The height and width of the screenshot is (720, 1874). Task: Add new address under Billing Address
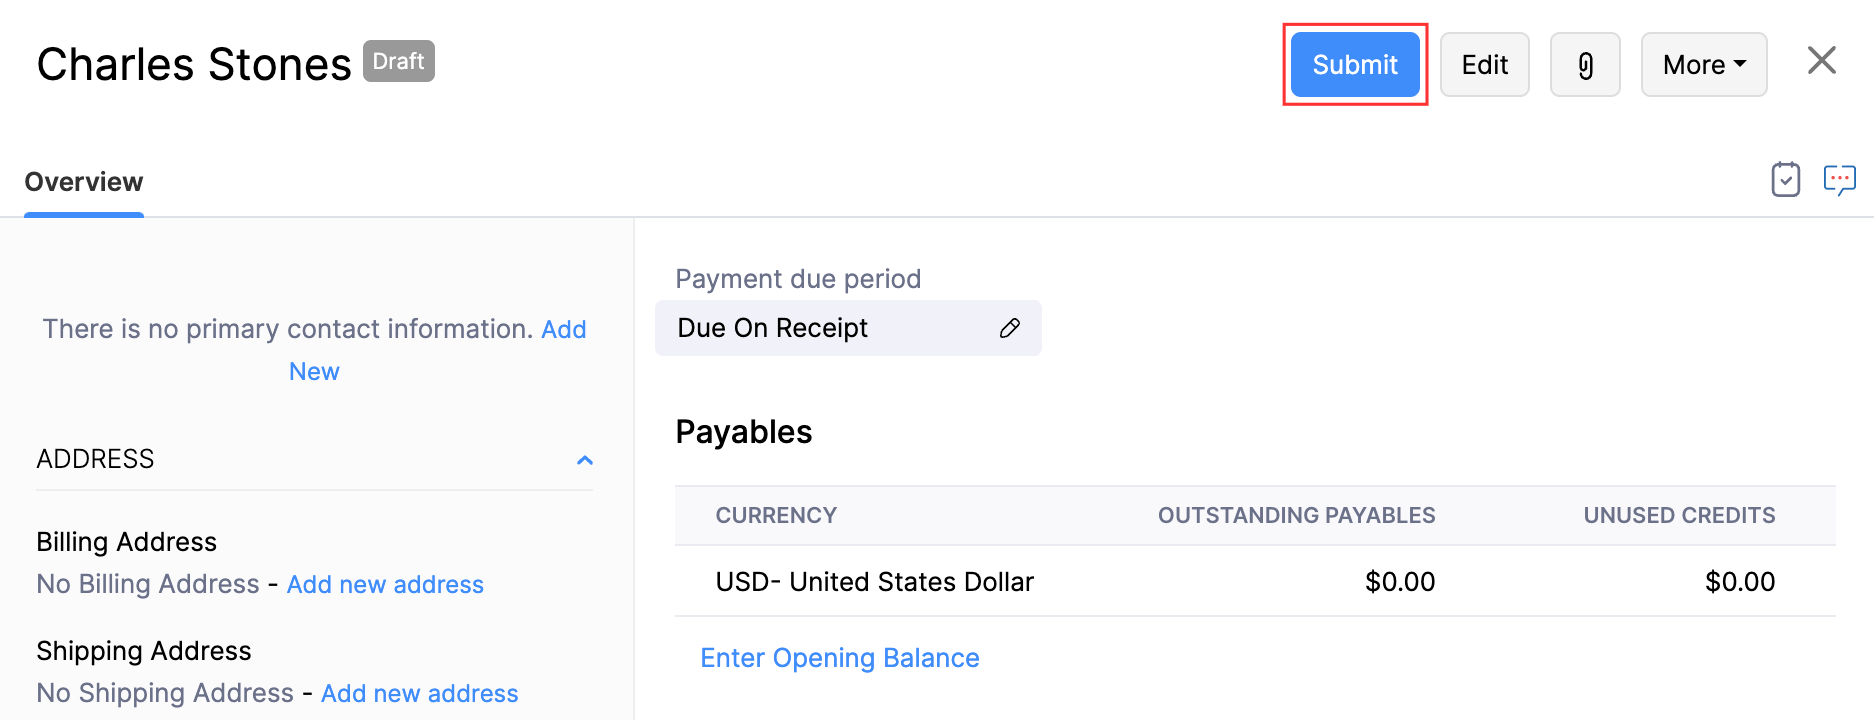(x=385, y=585)
